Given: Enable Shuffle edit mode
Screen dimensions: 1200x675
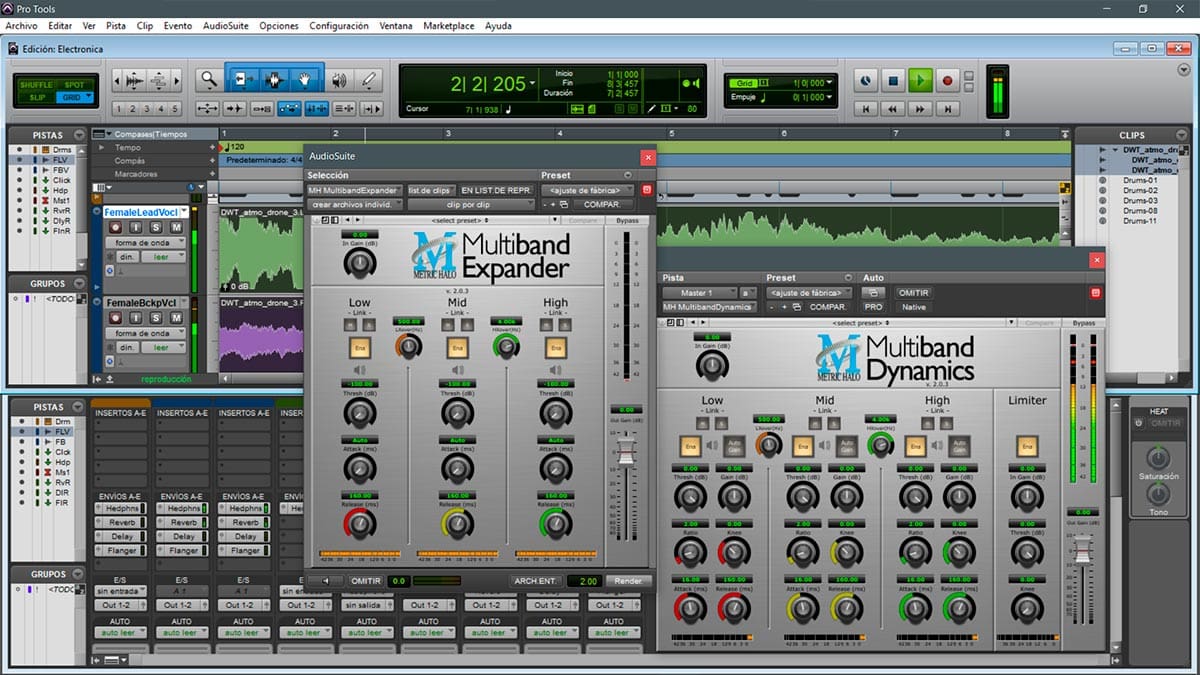Looking at the screenshot, I should pos(35,85).
